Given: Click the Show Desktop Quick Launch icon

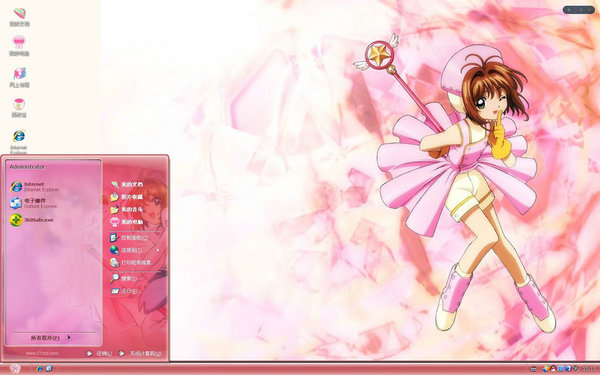Looking at the screenshot, I should point(49,368).
